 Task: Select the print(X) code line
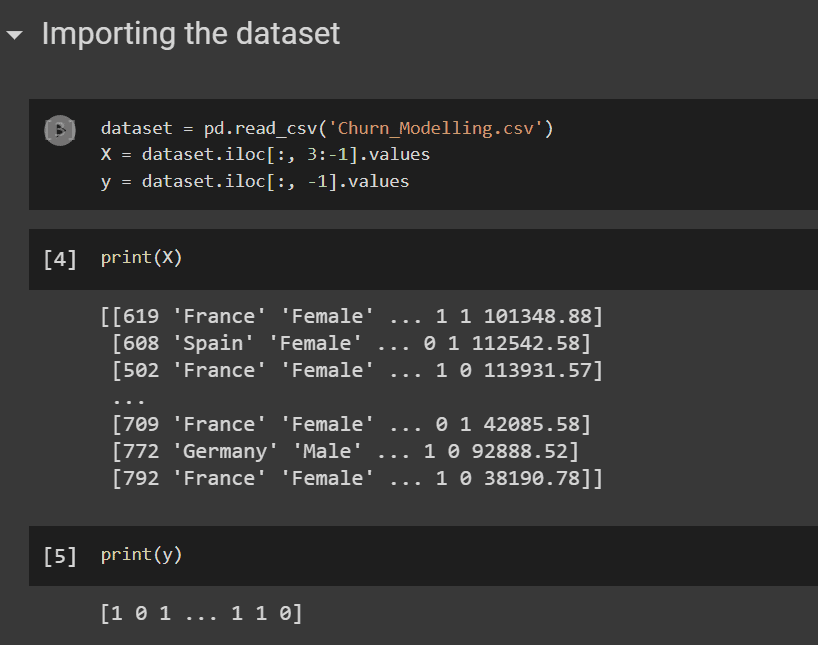[x=141, y=257]
